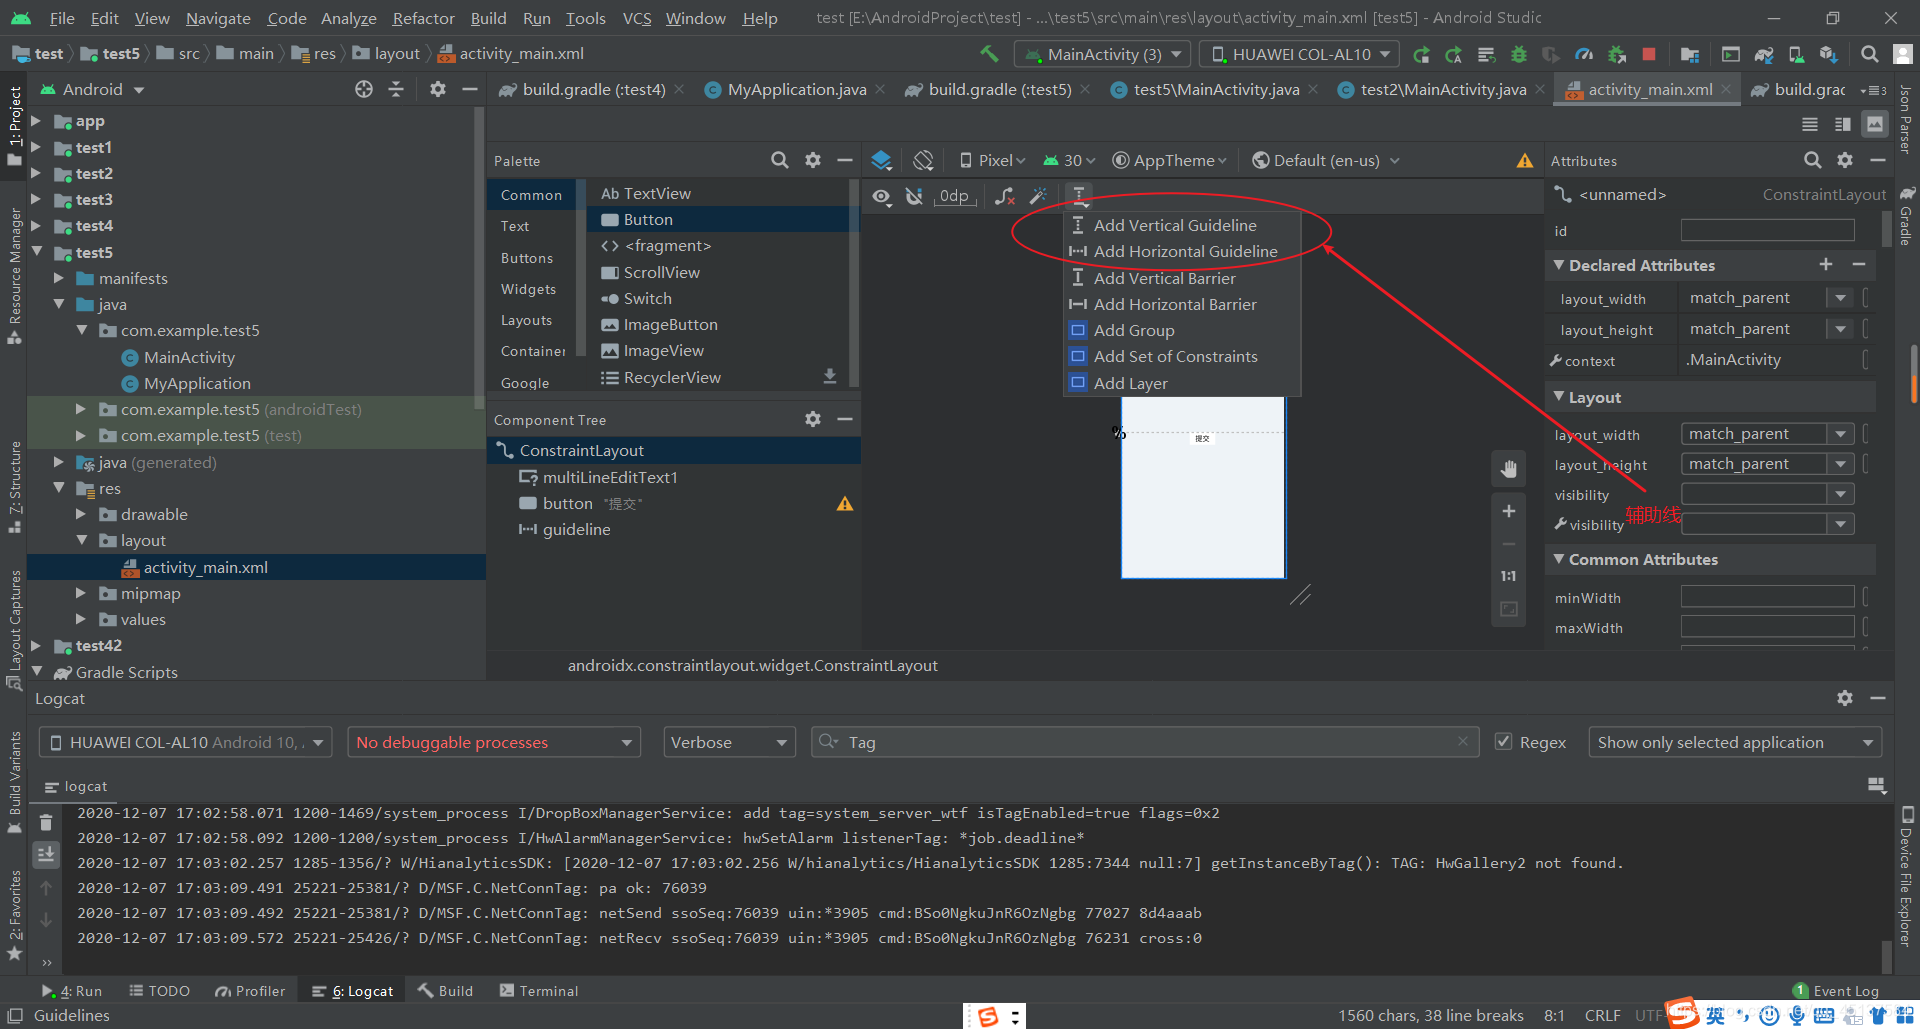Image resolution: width=1920 pixels, height=1029 pixels.
Task: Collapse the Declared Attributes section
Action: click(x=1558, y=265)
